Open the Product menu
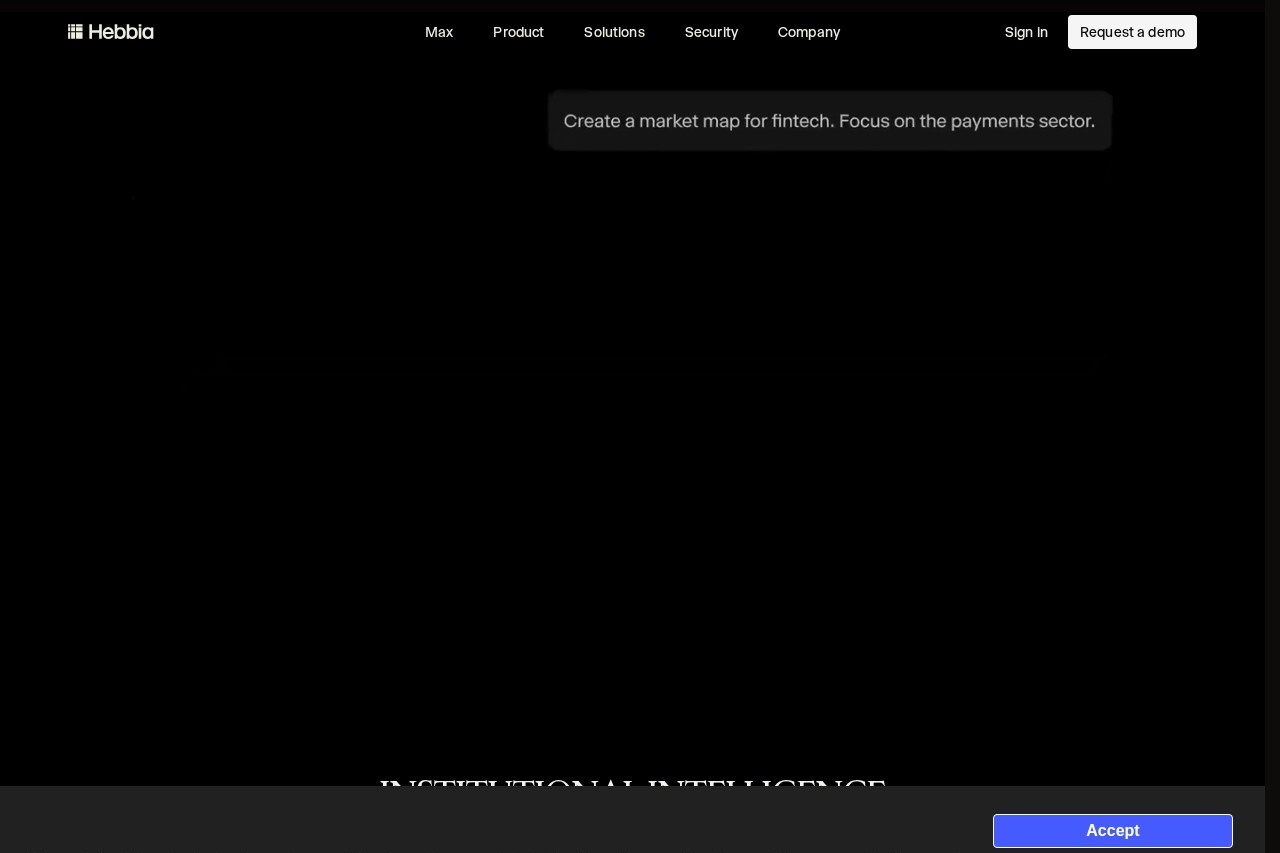The image size is (1280, 853). pos(518,32)
